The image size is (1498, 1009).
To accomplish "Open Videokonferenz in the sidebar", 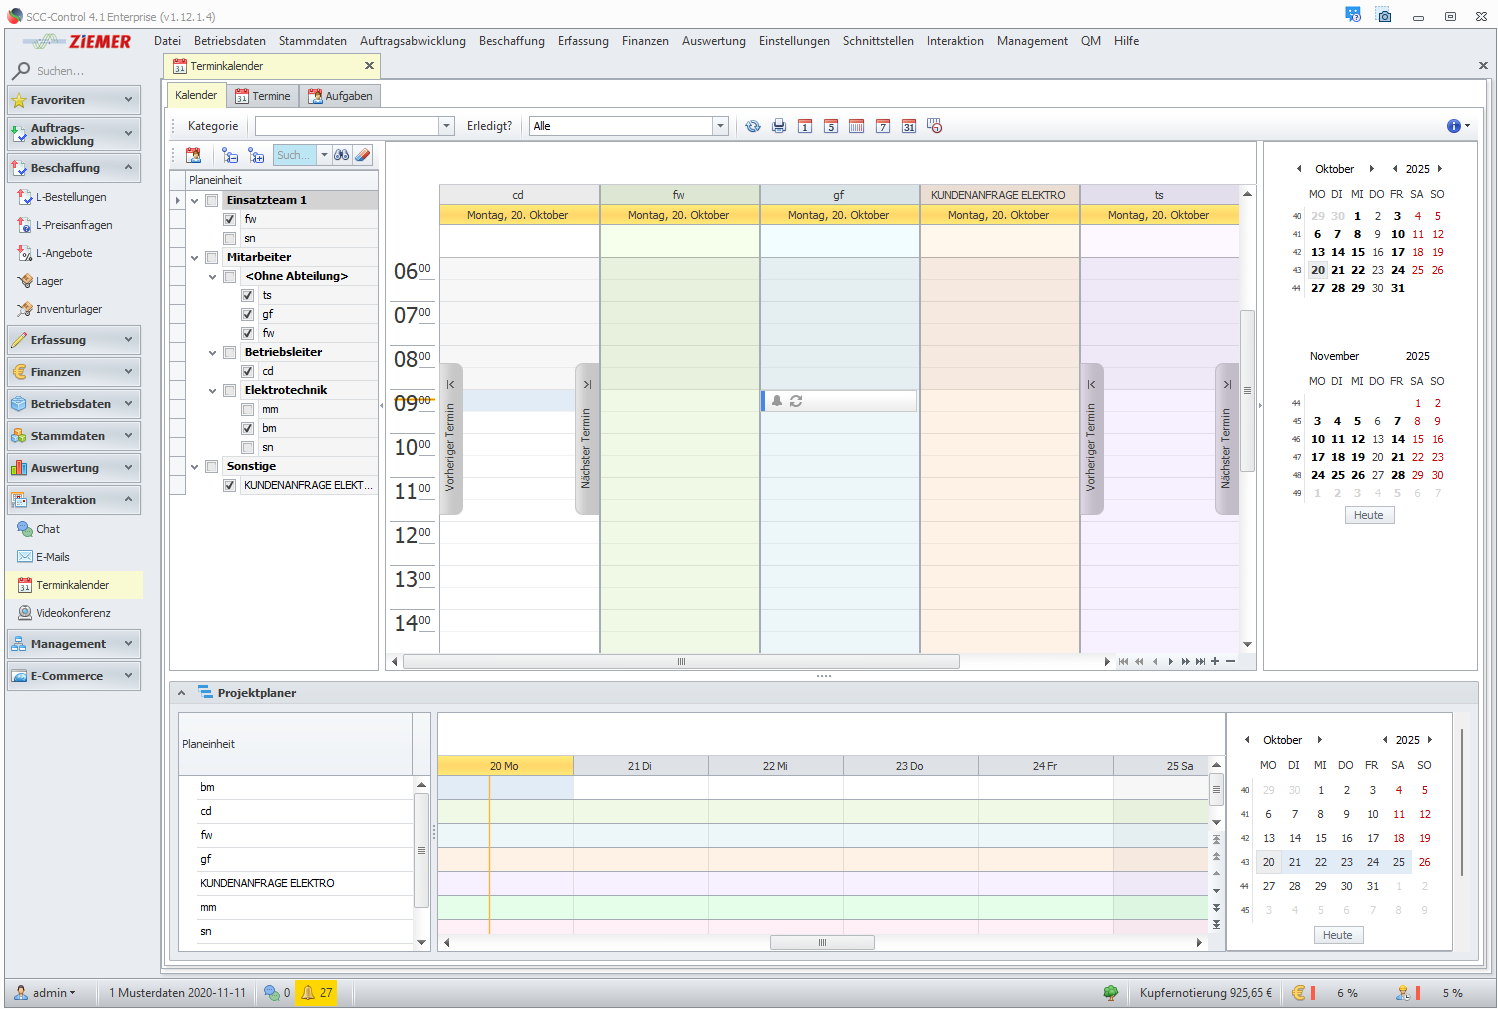I will tap(73, 613).
